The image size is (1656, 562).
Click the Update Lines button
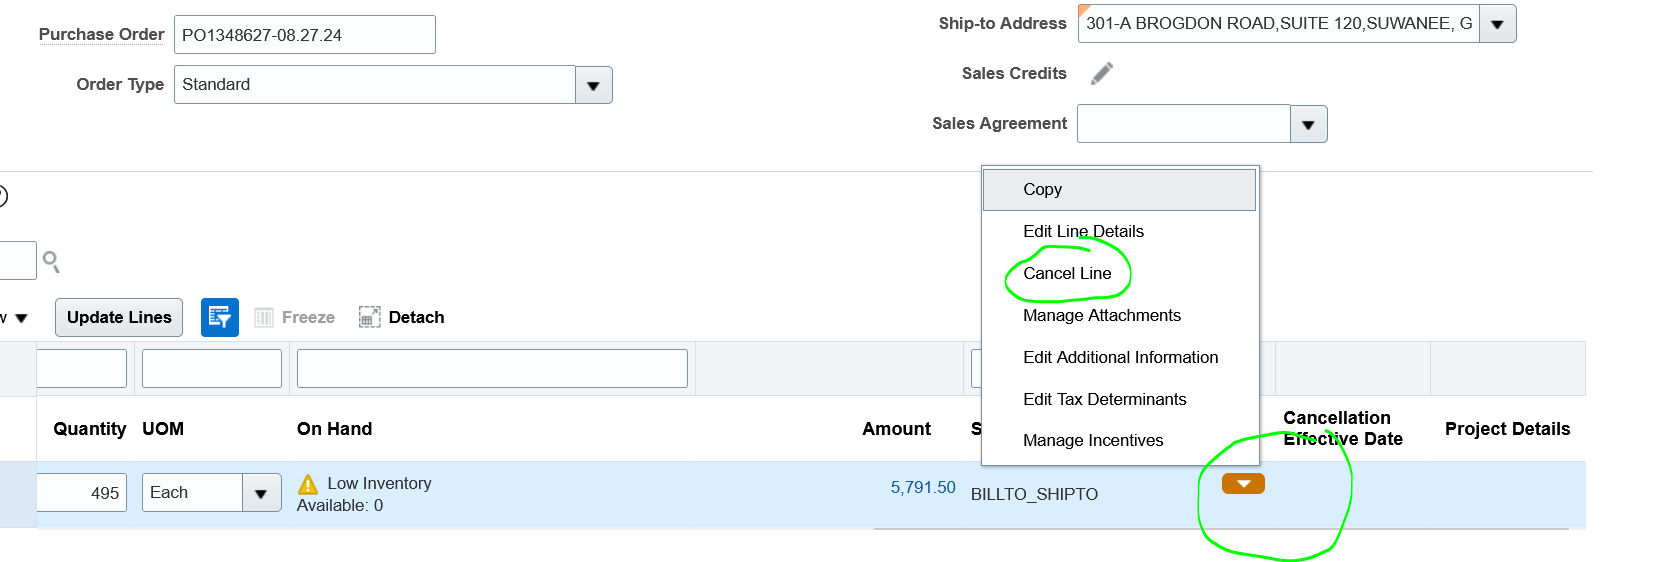(x=119, y=317)
